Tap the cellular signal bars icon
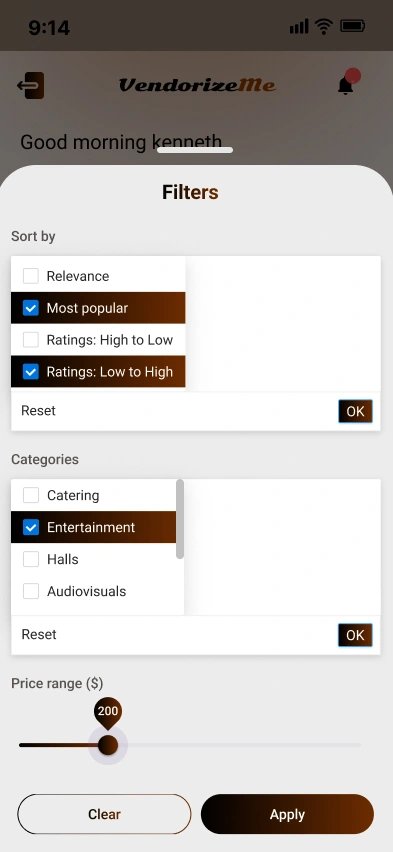393x852 pixels. (299, 26)
